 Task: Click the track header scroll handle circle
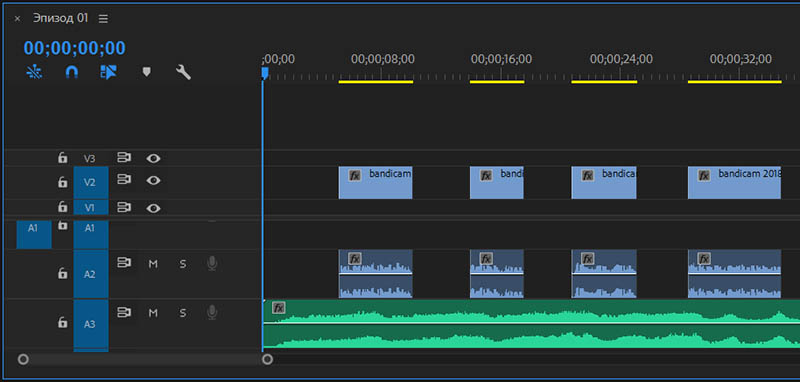(23, 360)
